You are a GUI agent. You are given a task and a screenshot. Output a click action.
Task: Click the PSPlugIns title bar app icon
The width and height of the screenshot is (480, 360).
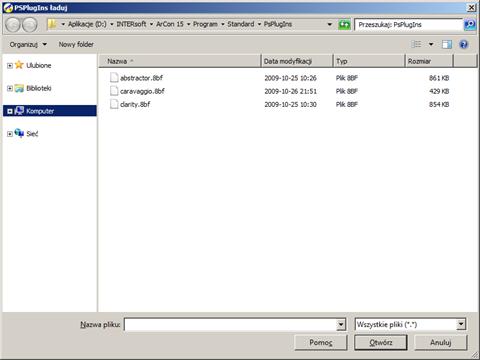(8, 7)
